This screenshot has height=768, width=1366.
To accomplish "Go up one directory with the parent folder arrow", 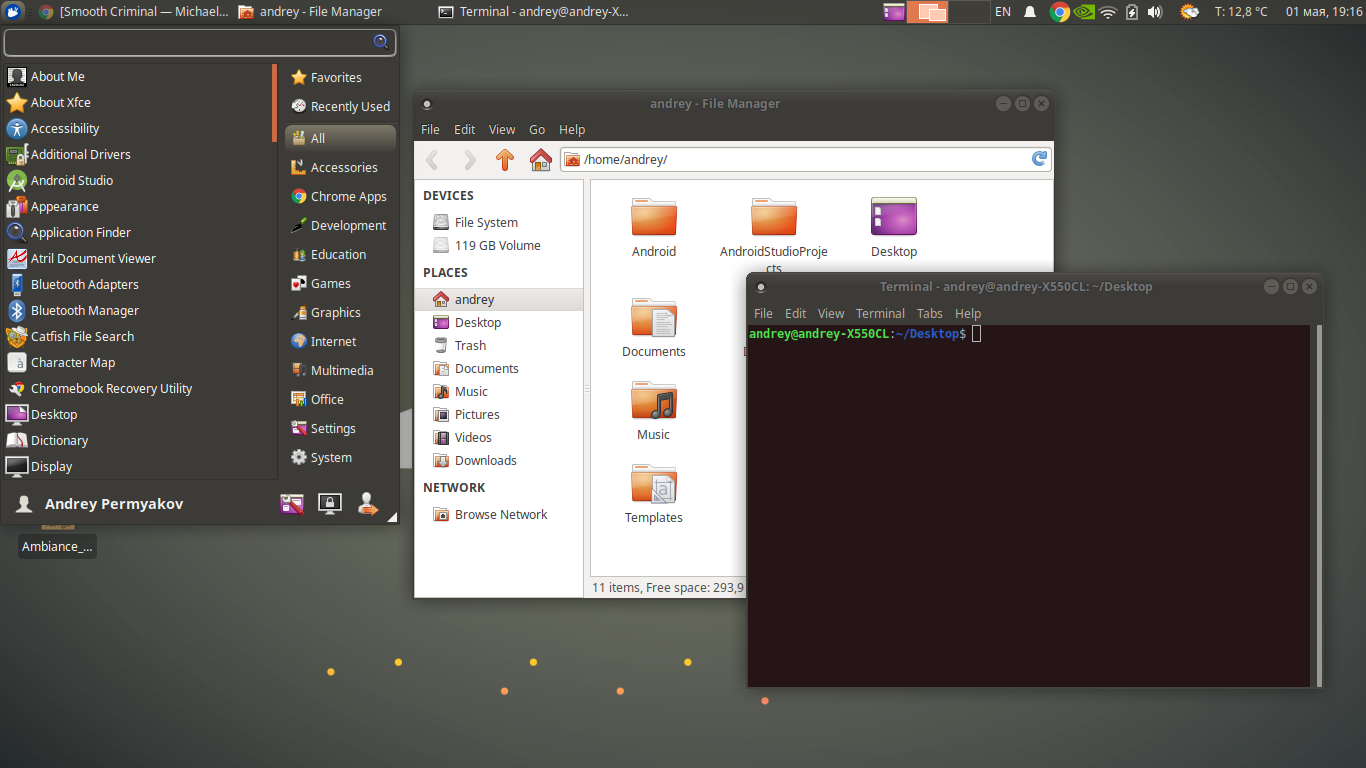I will (505, 160).
